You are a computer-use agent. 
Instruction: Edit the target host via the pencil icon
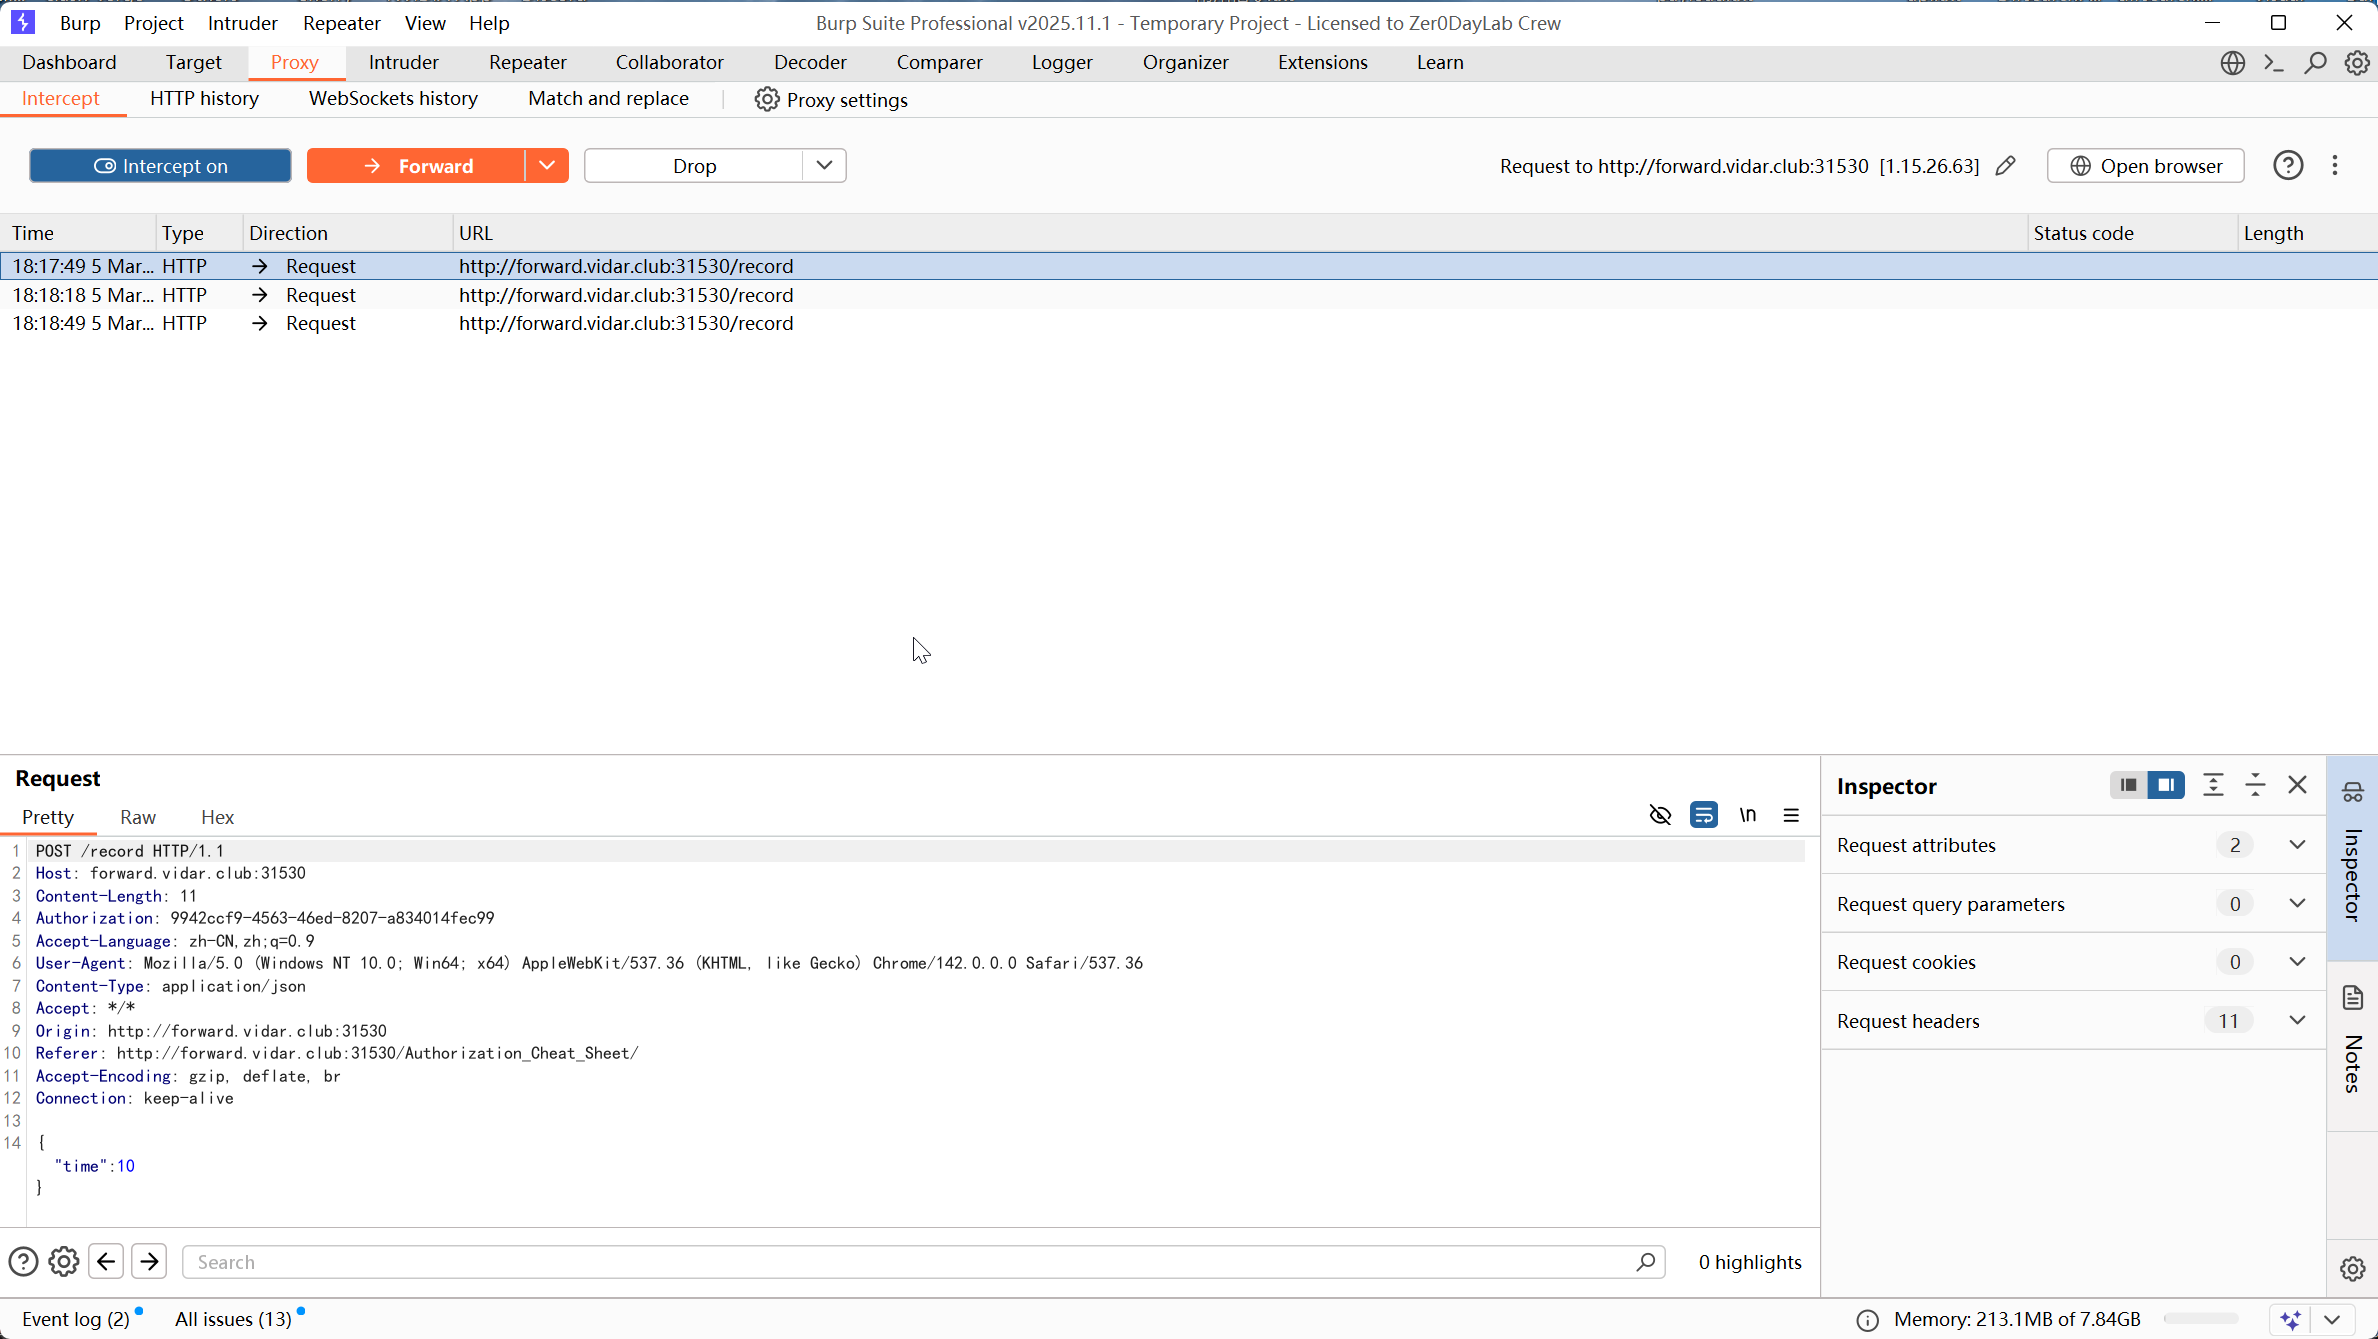click(x=2007, y=166)
